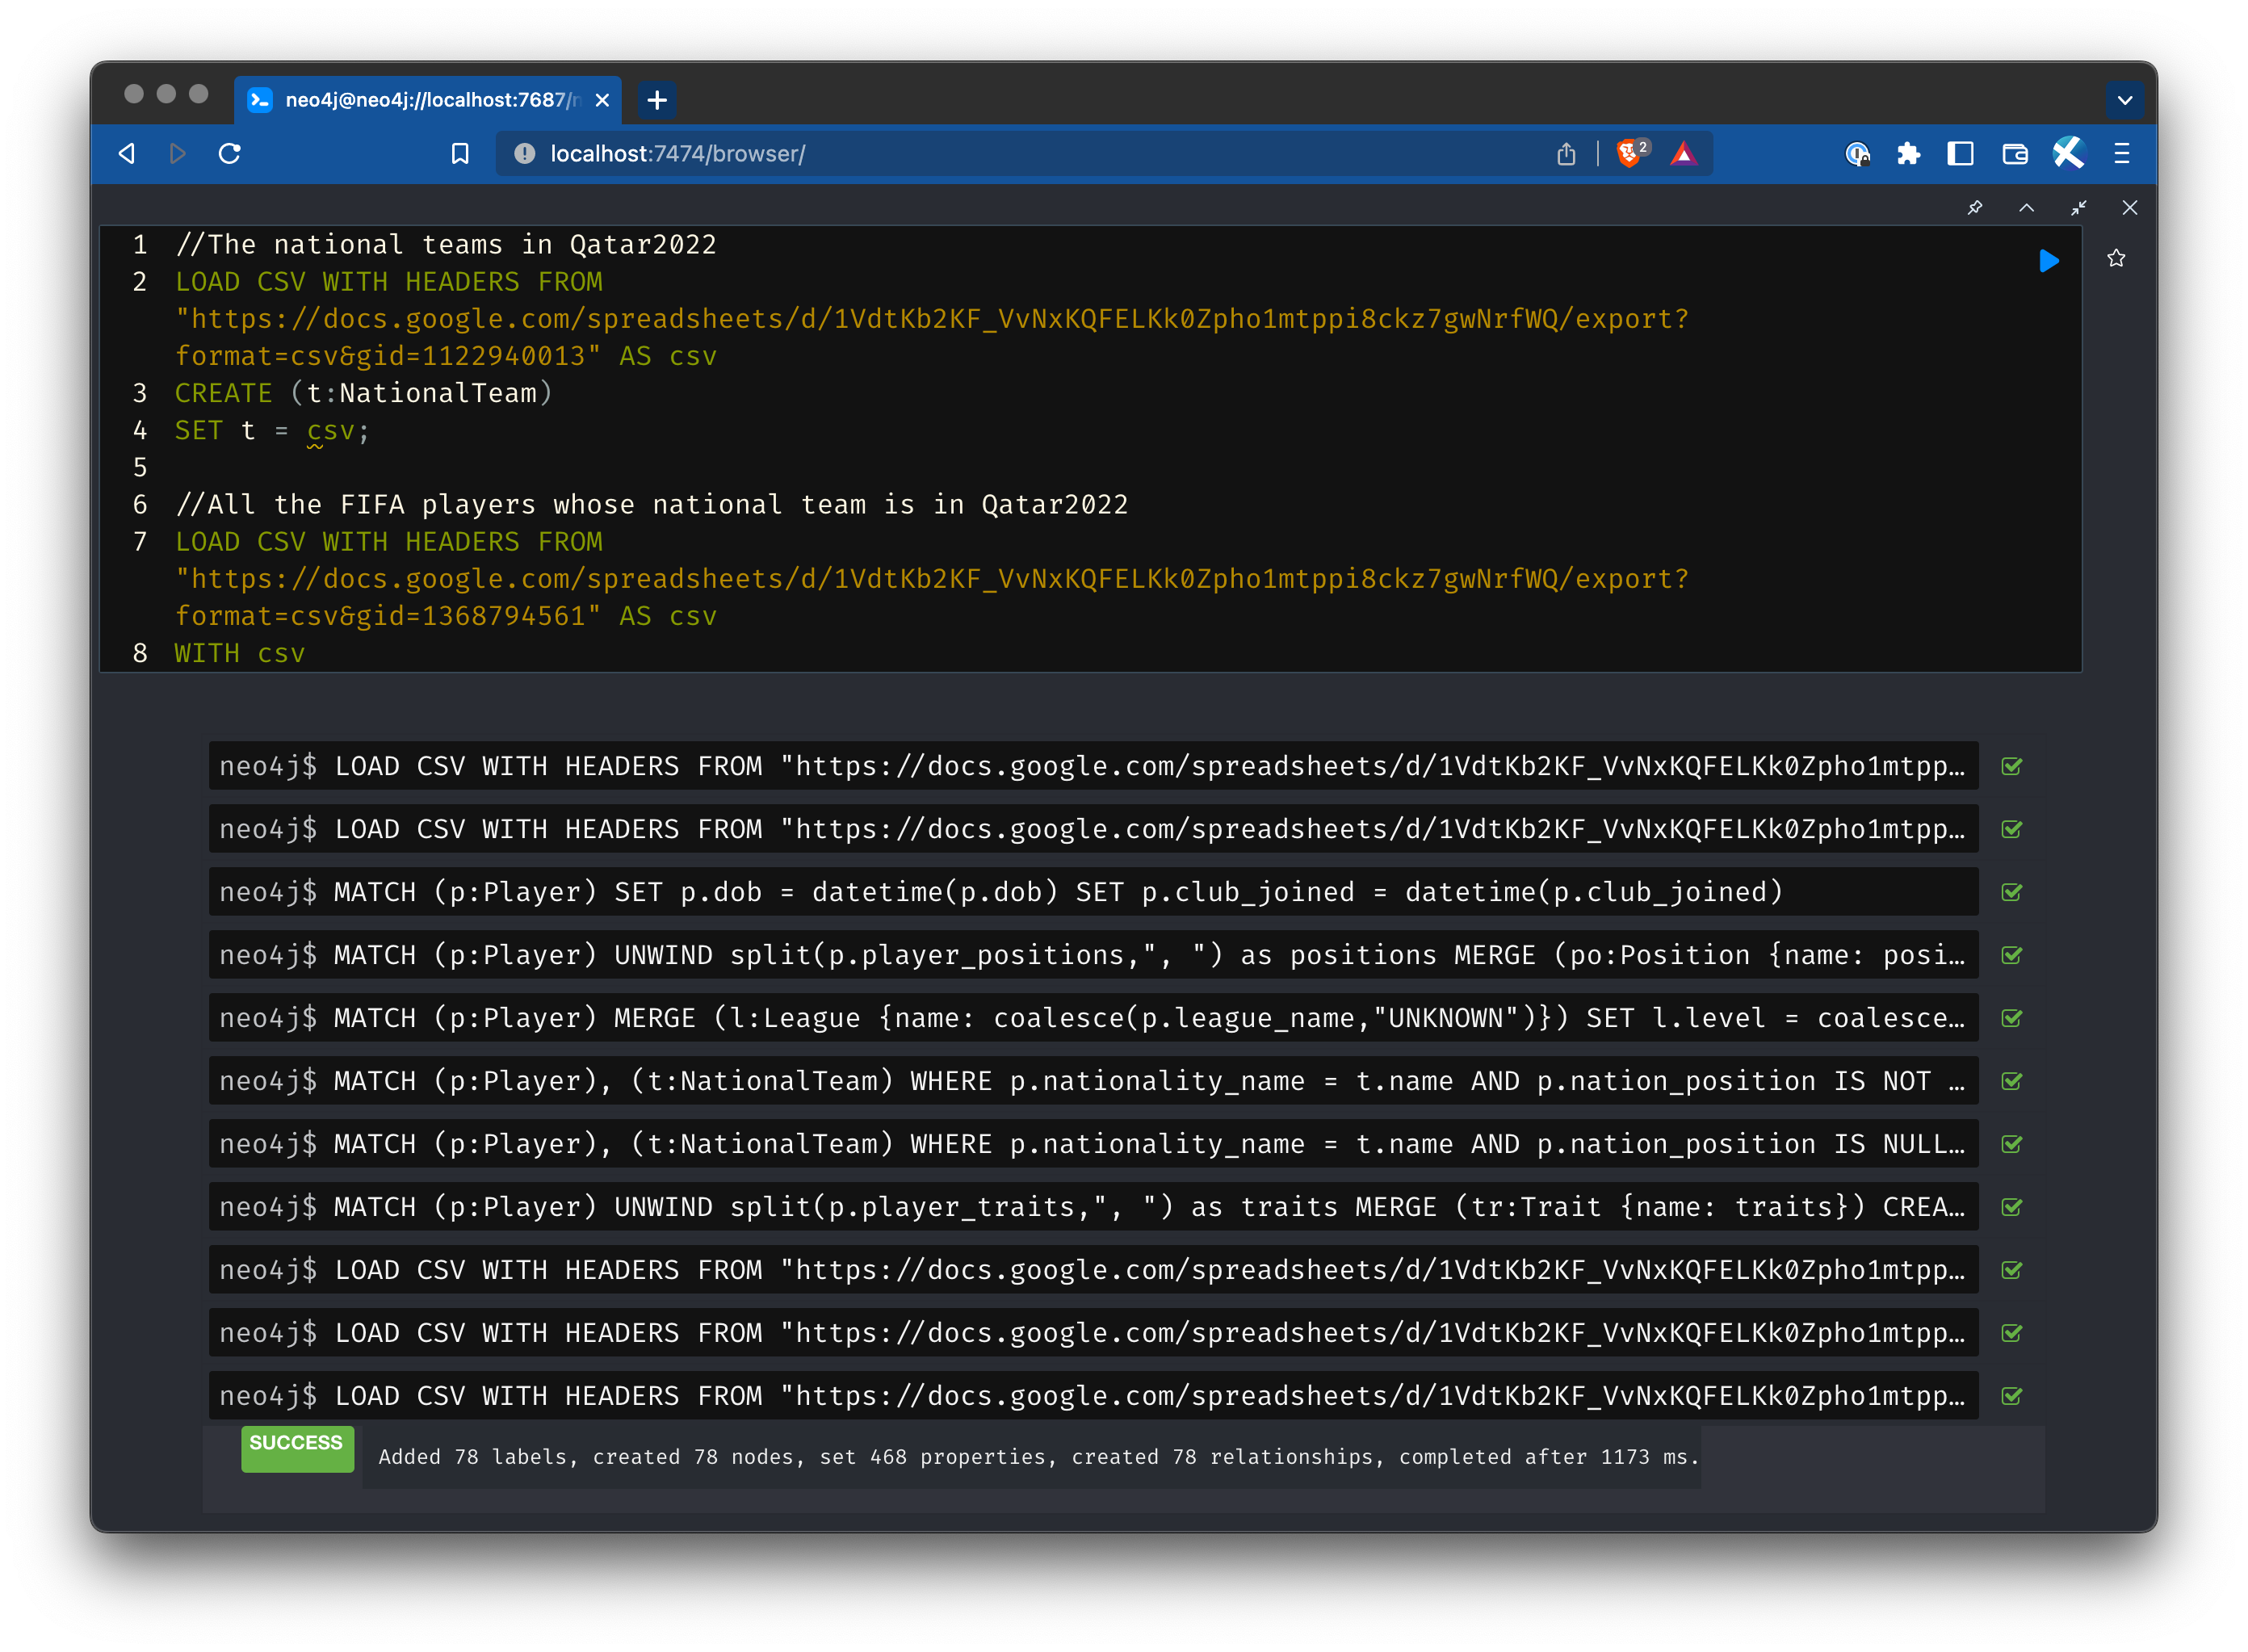Open the X-shaped extension icon in toolbar
The height and width of the screenshot is (1652, 2248).
click(x=2068, y=154)
